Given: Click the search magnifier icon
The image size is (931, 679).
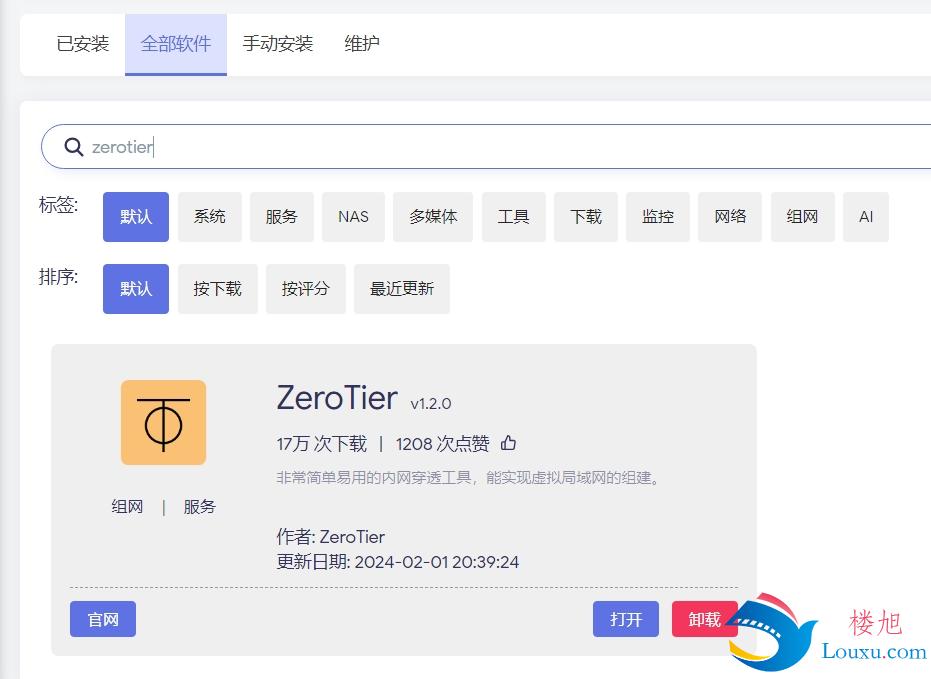Looking at the screenshot, I should pos(73,147).
